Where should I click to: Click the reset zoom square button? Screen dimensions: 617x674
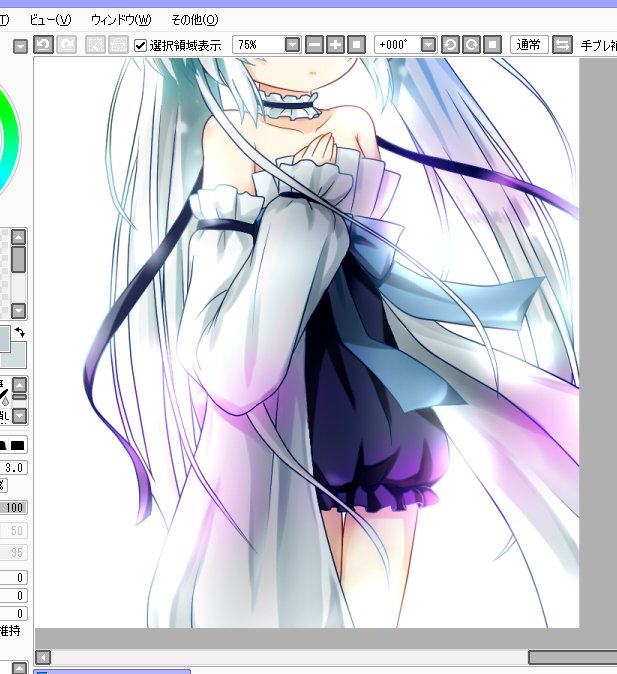pyautogui.click(x=356, y=45)
